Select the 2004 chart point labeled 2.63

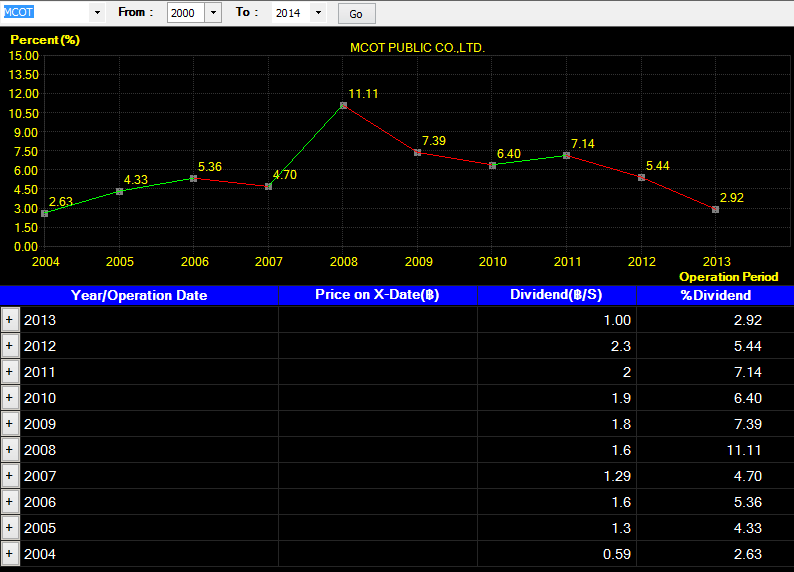[45, 213]
